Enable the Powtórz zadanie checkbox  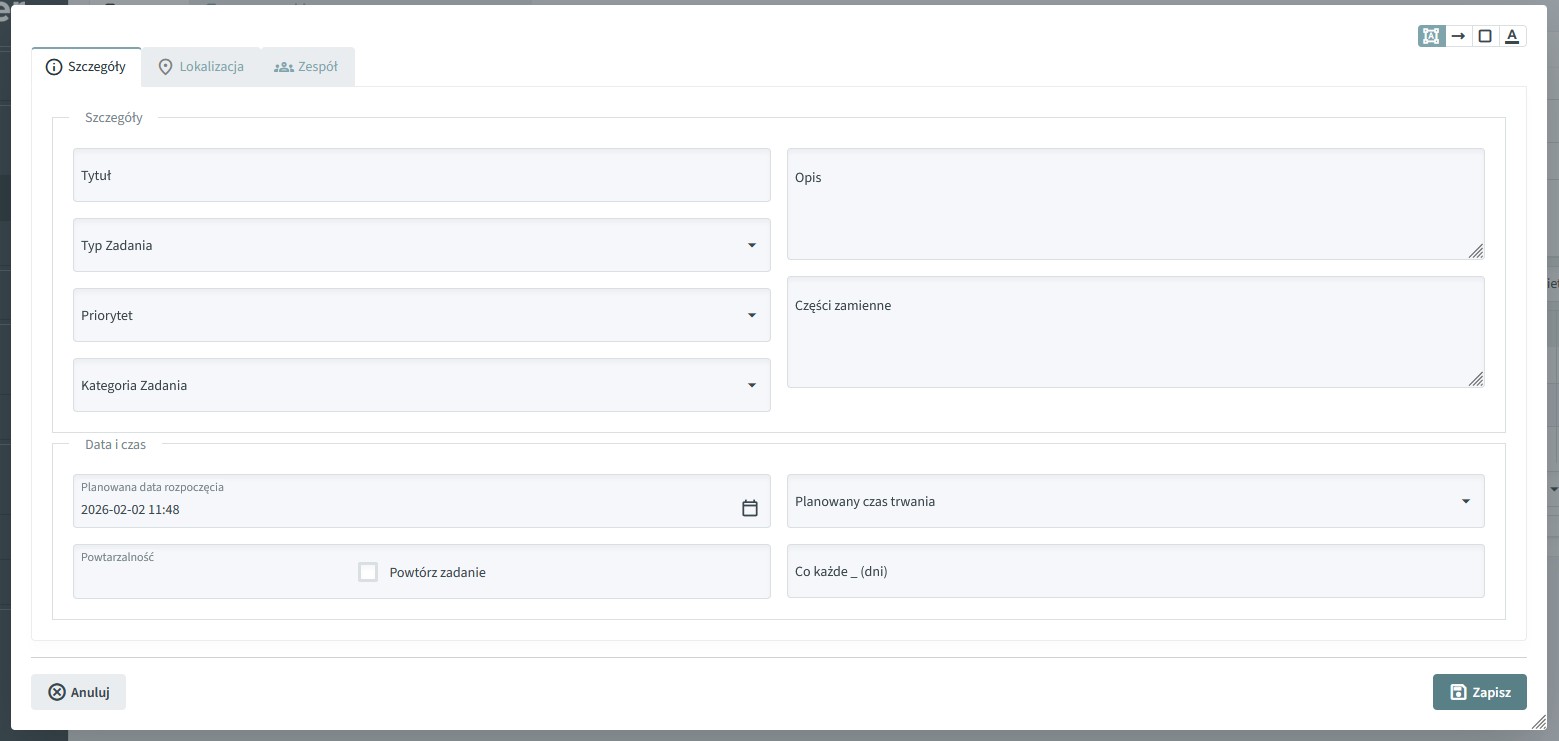point(368,572)
